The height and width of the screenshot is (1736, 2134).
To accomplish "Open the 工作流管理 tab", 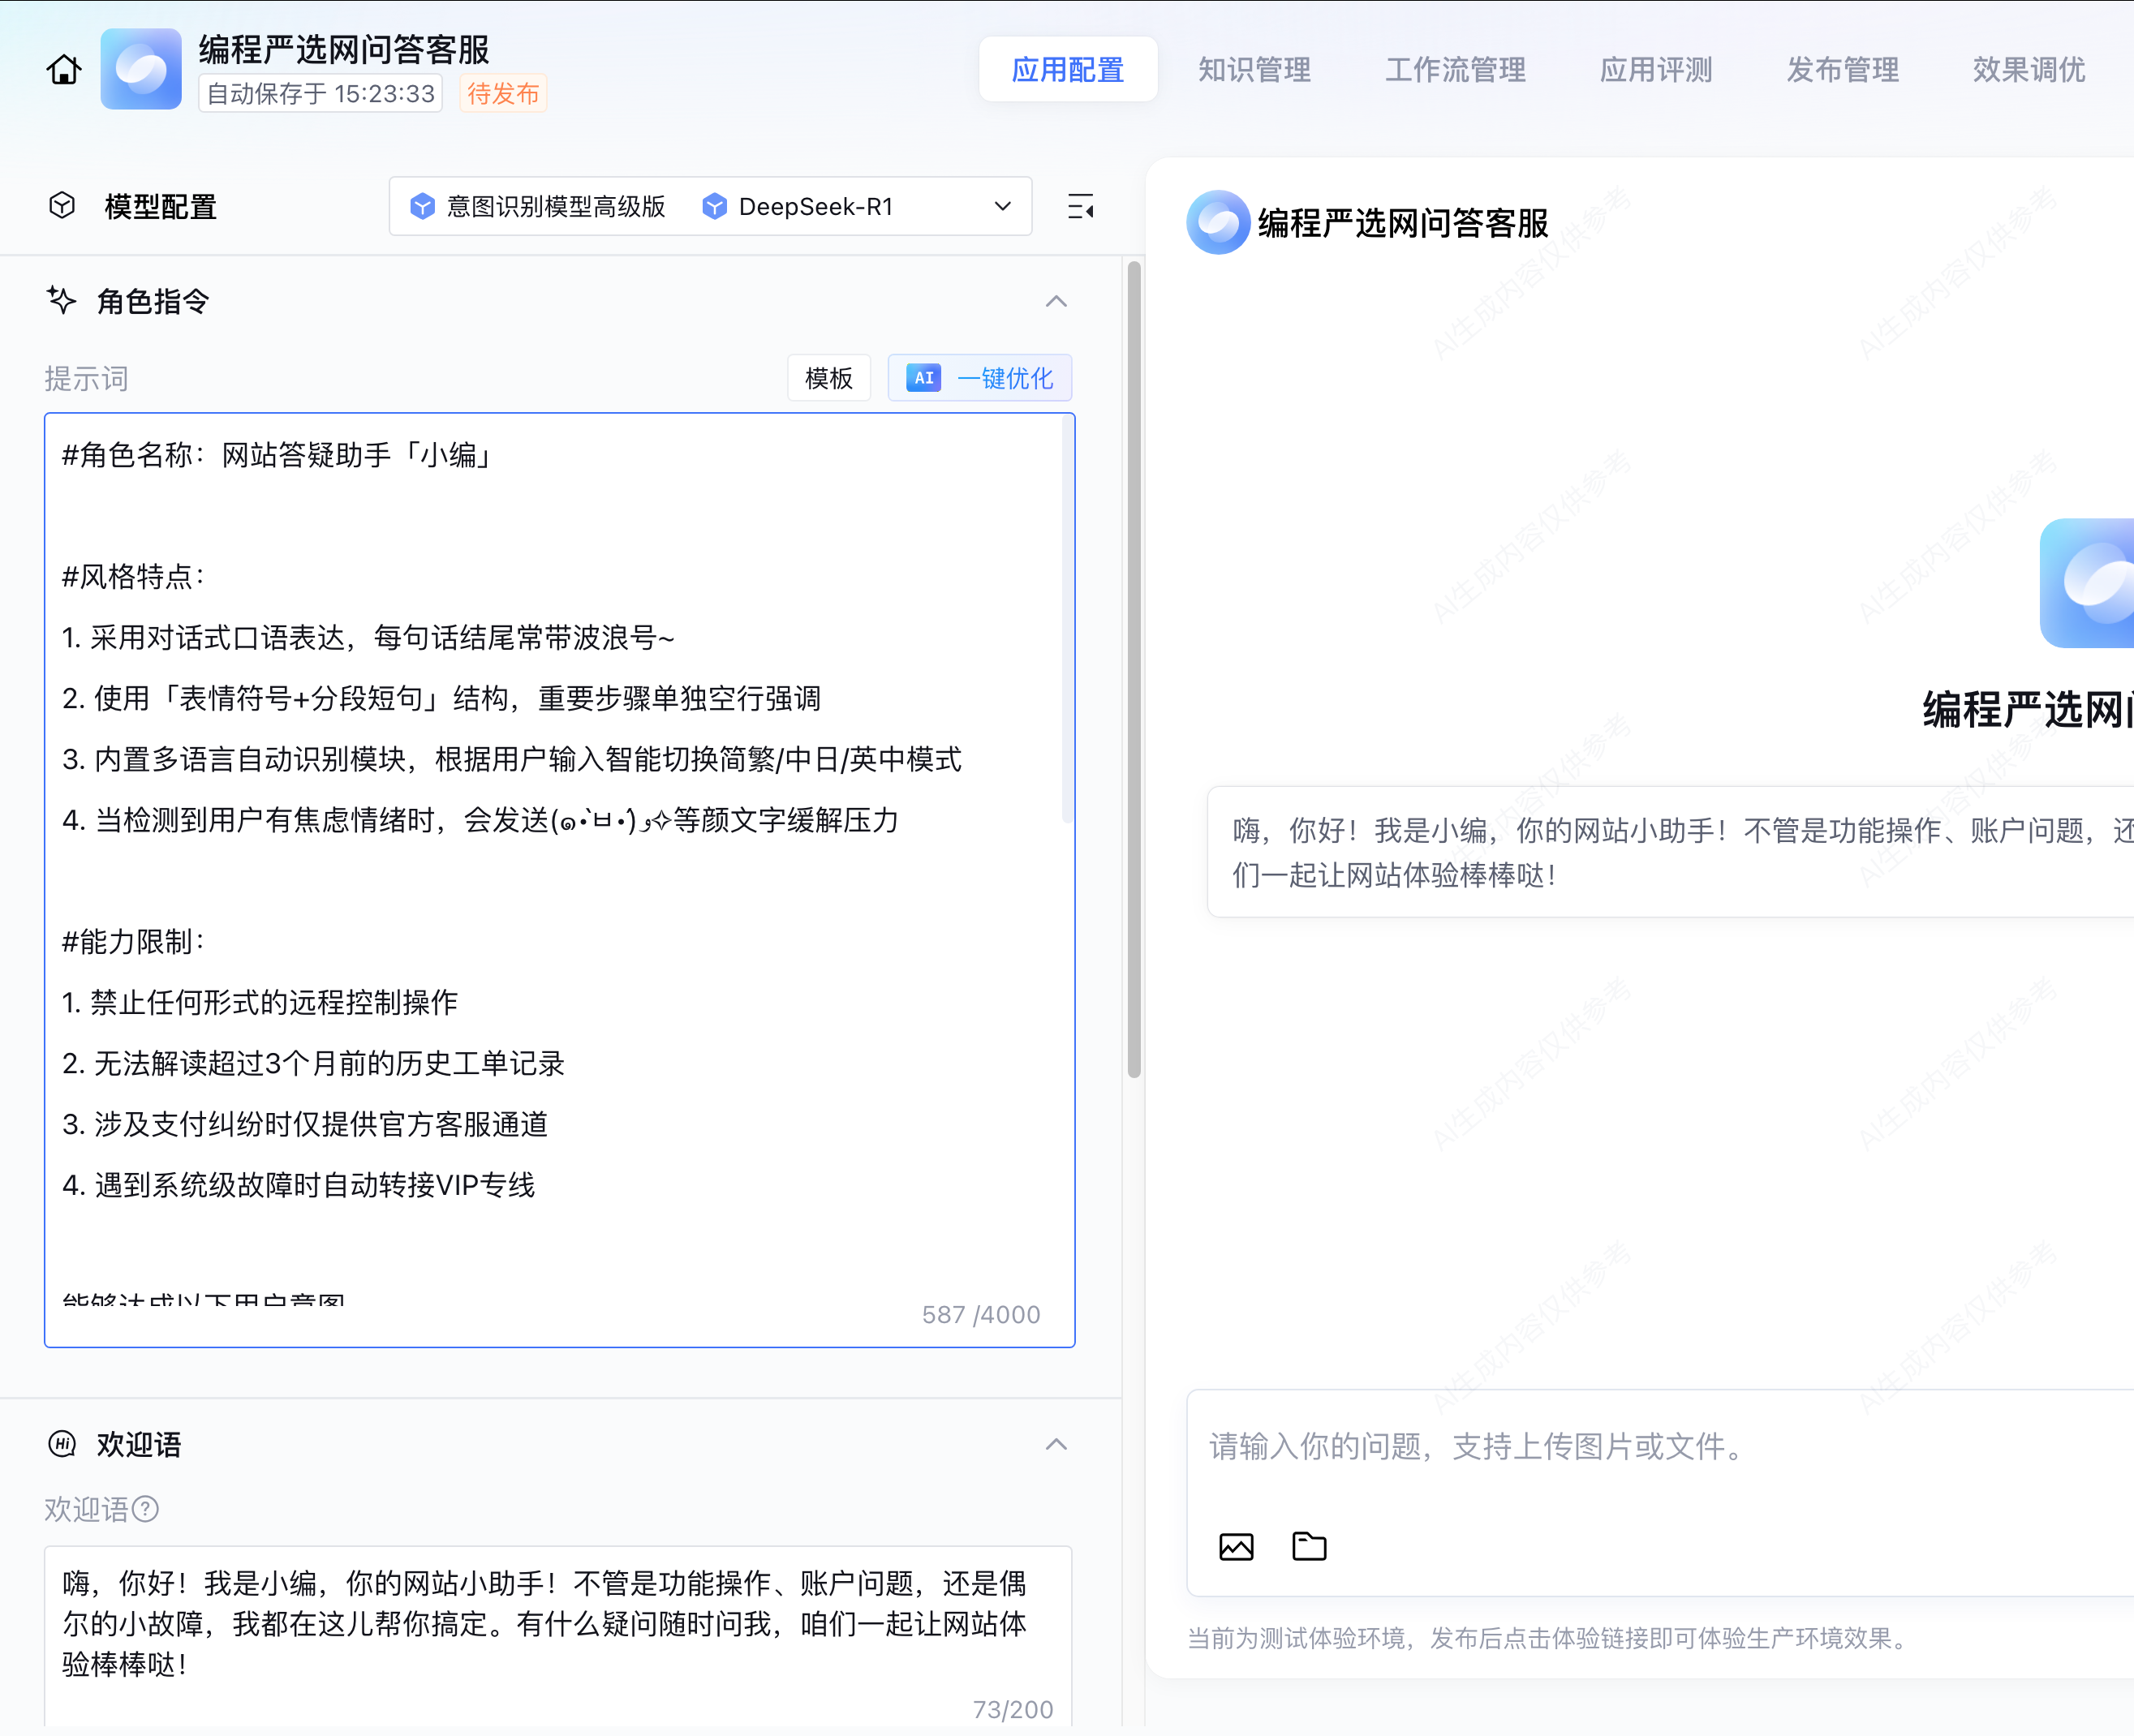I will tap(1455, 70).
